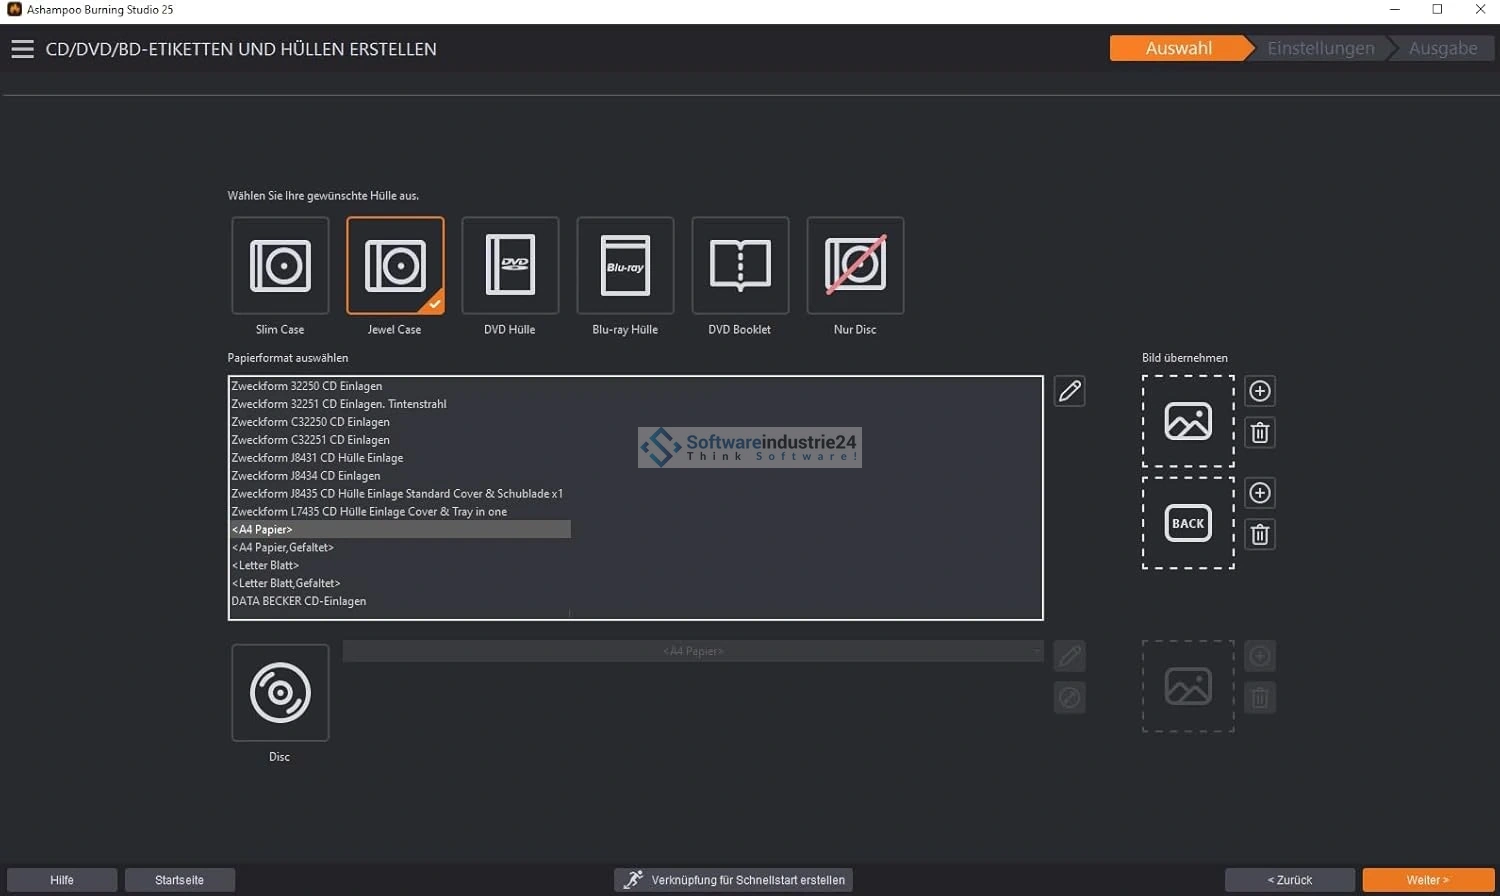Edit paper format with pencil icon
Image resolution: width=1500 pixels, height=896 pixels.
[x=1069, y=391]
